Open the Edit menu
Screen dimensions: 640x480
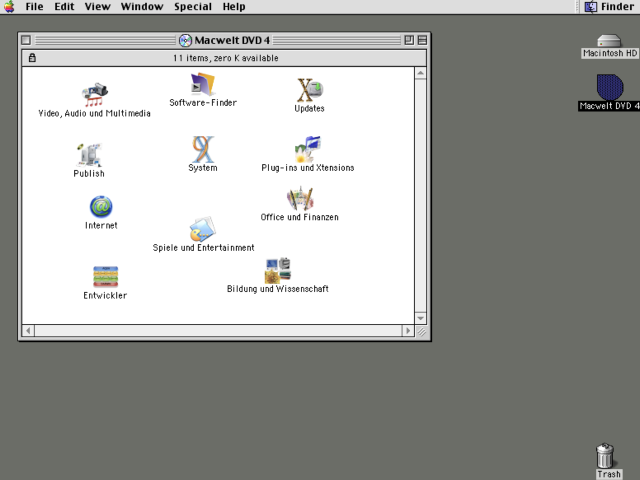tap(64, 7)
